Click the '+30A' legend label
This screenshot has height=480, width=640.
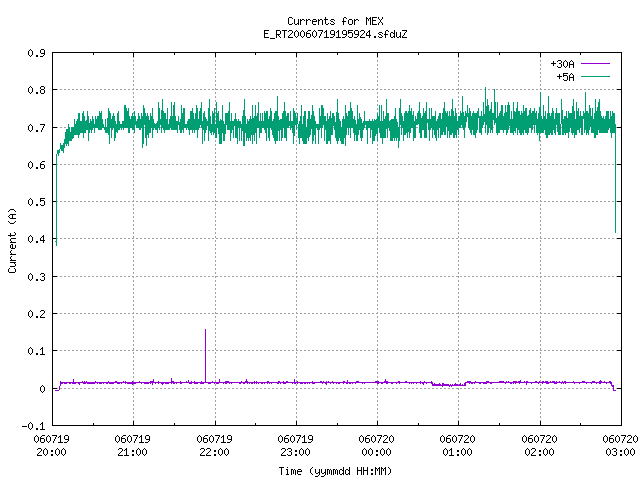coord(562,64)
